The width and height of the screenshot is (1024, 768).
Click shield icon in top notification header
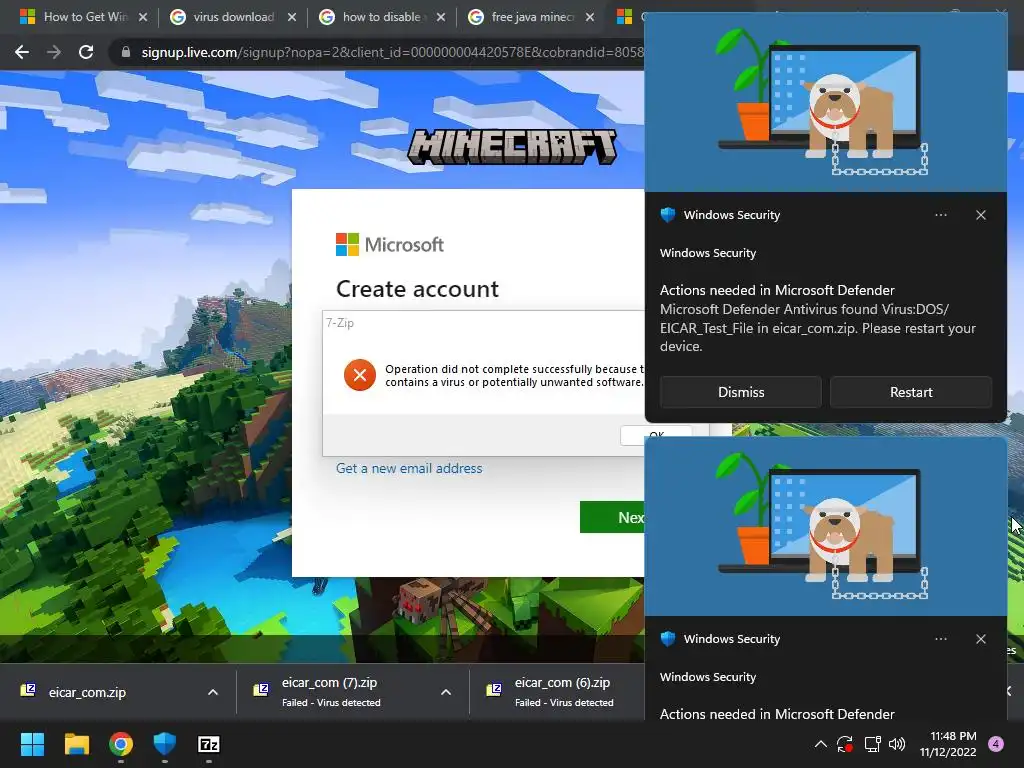click(x=667, y=215)
